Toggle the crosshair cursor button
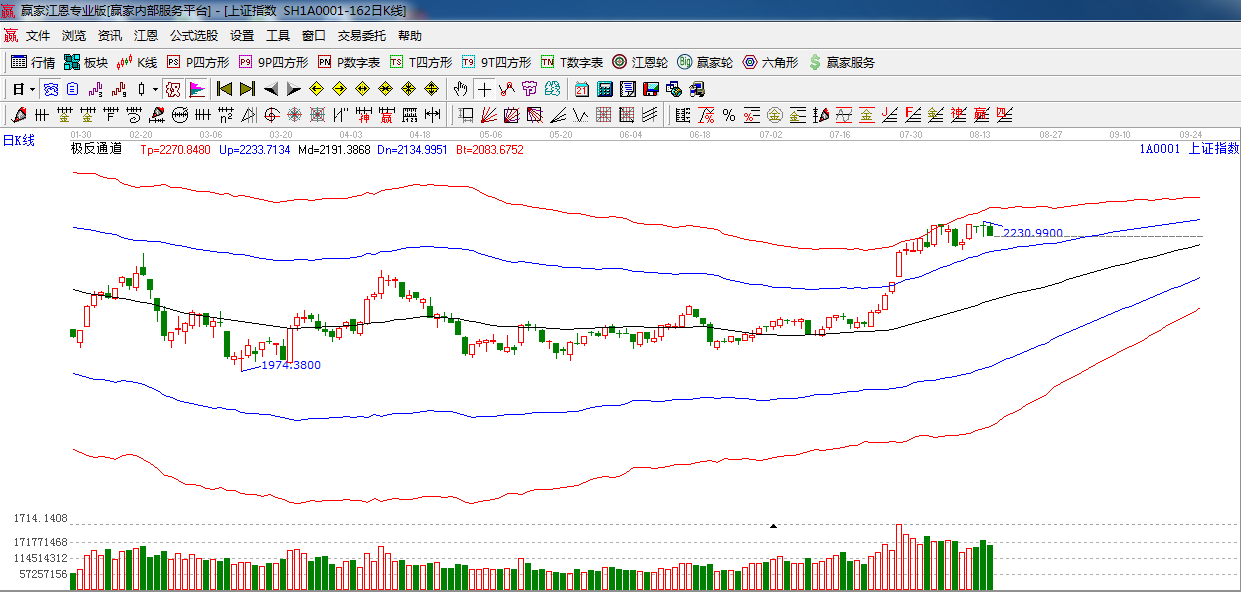This screenshot has width=1241, height=592. coord(484,89)
